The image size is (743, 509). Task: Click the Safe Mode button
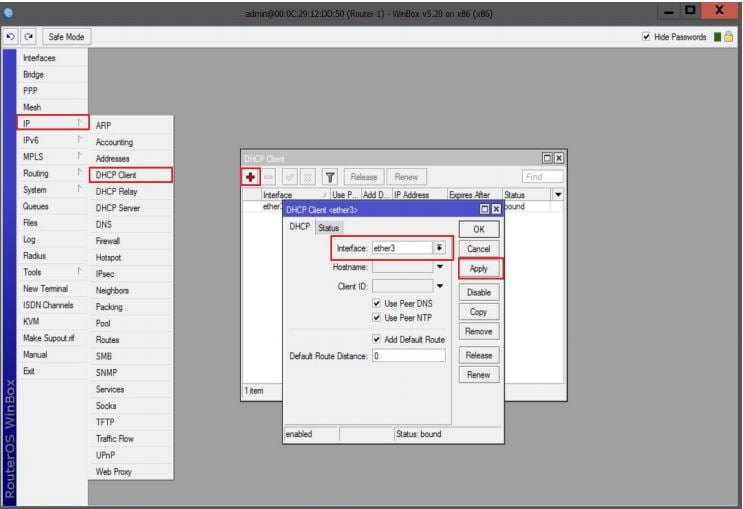(x=66, y=37)
